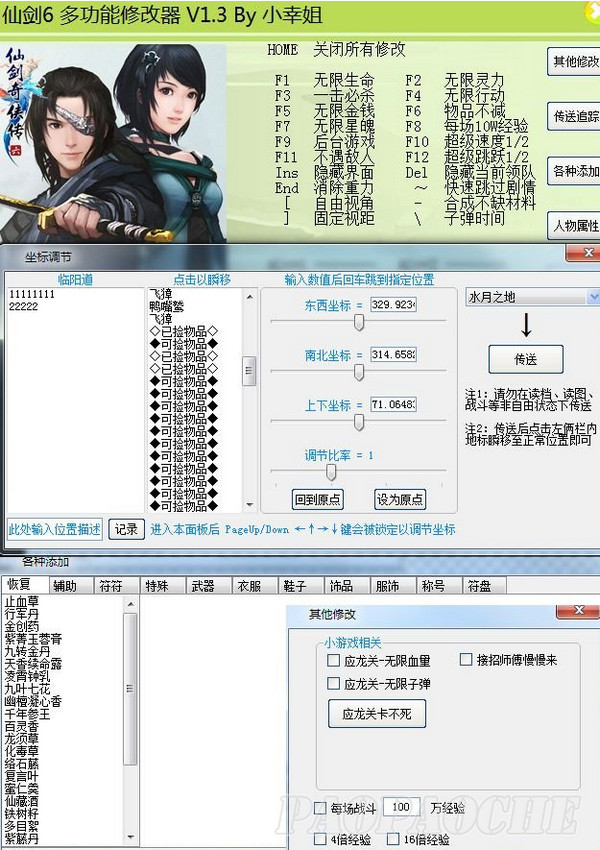Image resolution: width=600 pixels, height=850 pixels.
Task: Click the game cover artwork image
Action: (113, 143)
